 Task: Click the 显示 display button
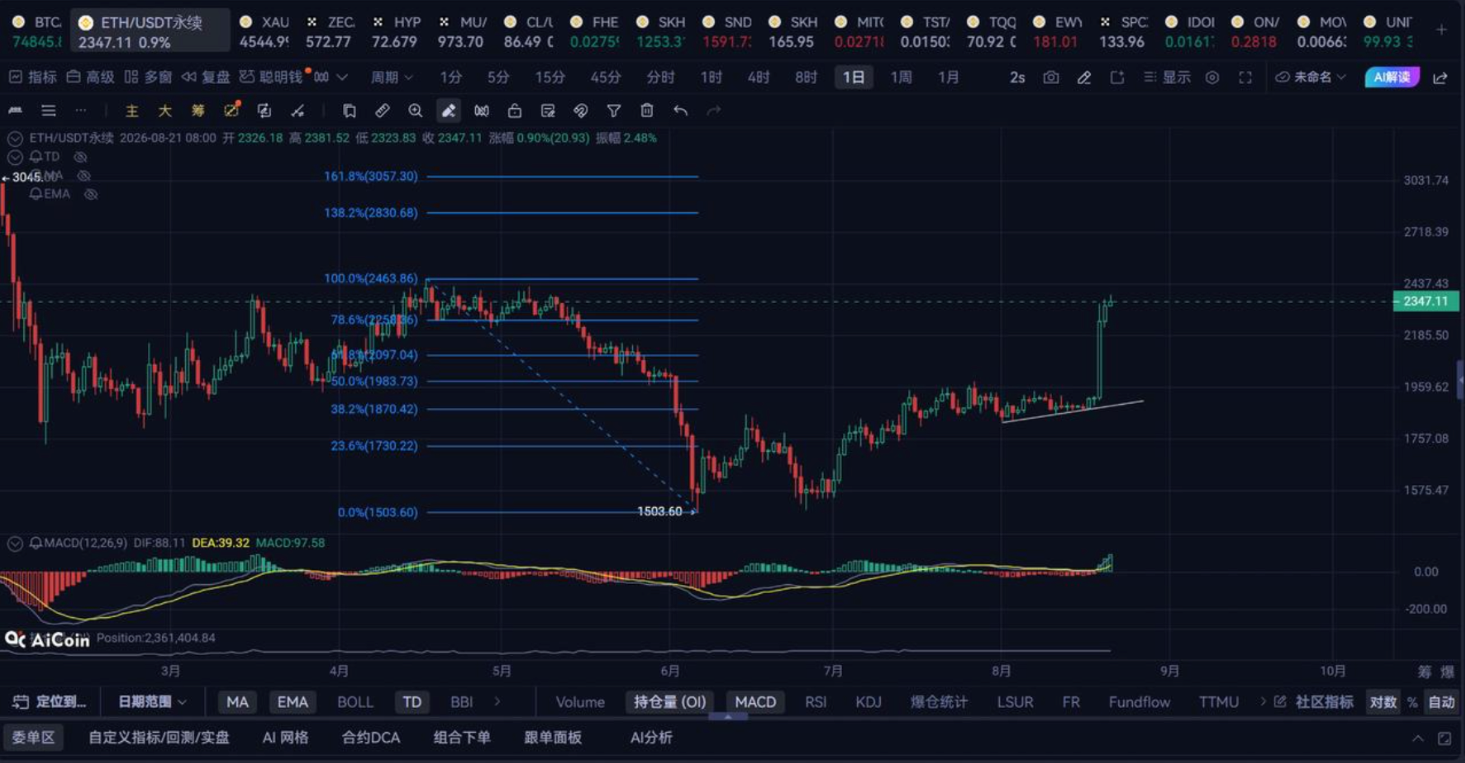(x=1167, y=77)
